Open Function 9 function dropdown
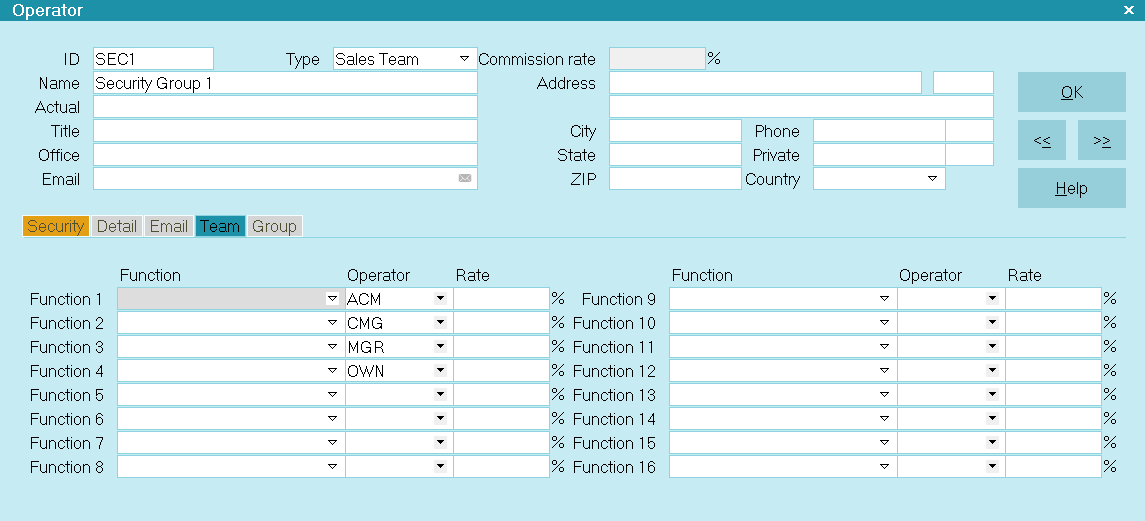Screen dimensions: 1145x521 884,299
